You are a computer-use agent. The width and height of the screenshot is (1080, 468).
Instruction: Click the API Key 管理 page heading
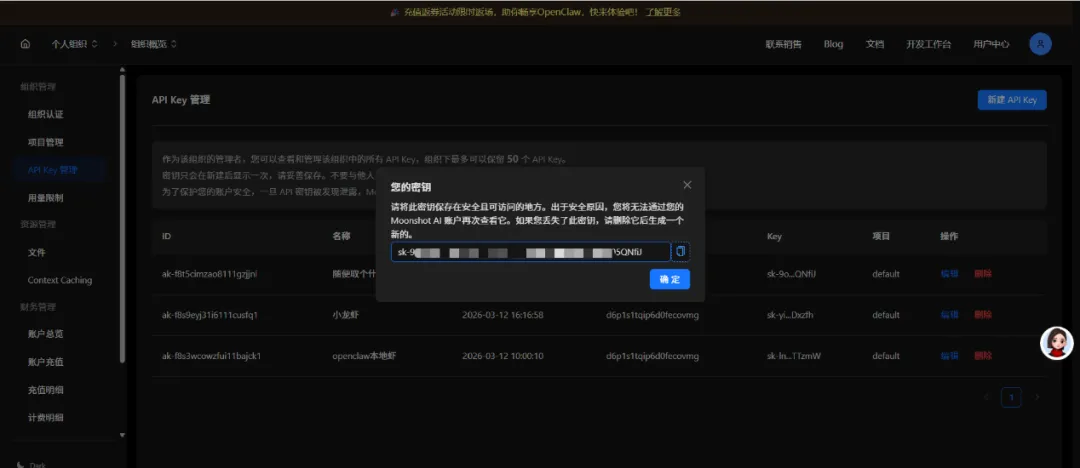tap(181, 100)
